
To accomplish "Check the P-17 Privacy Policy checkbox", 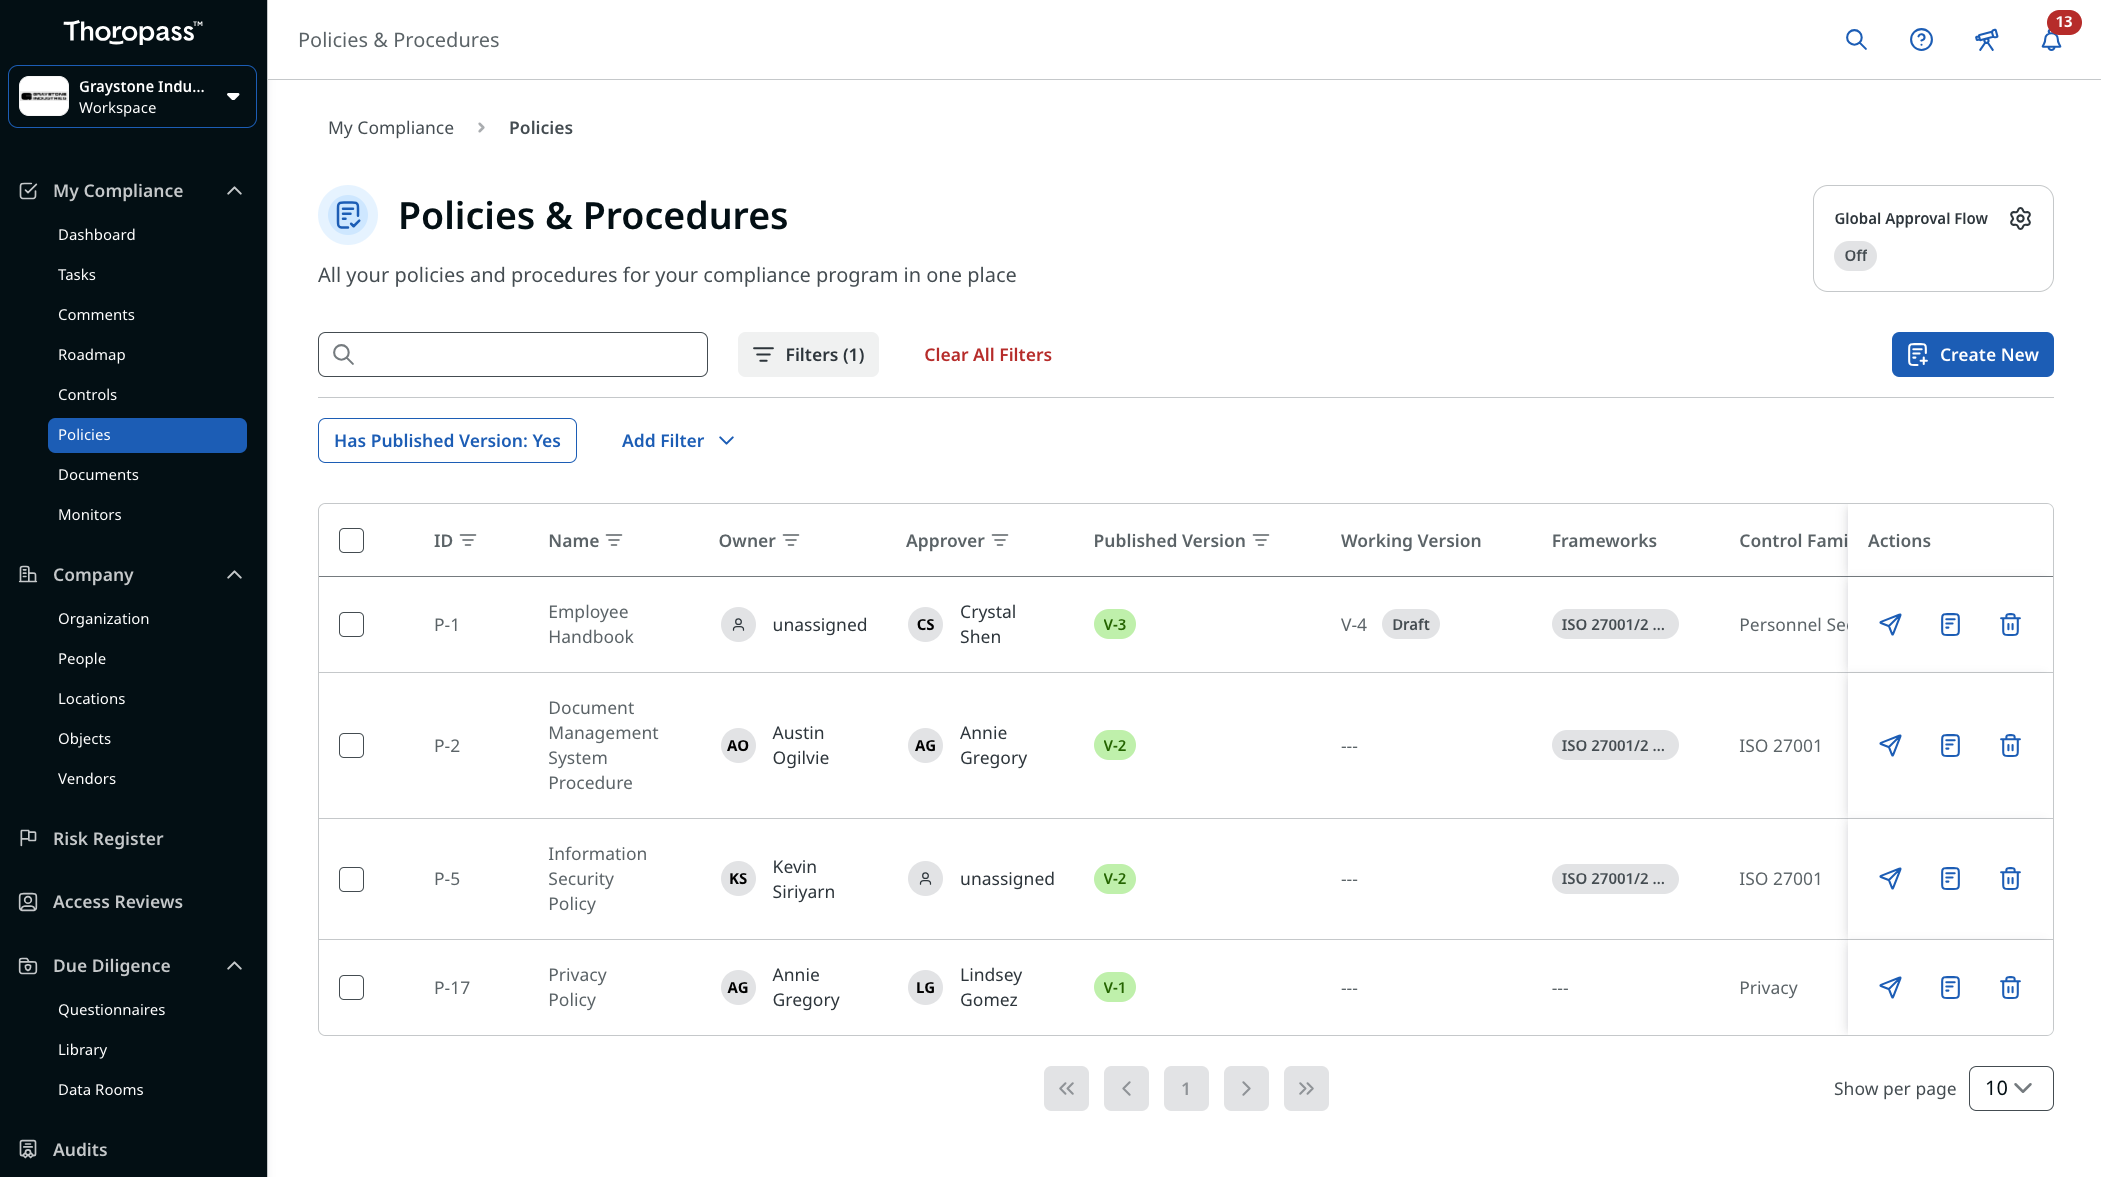I will click(351, 988).
